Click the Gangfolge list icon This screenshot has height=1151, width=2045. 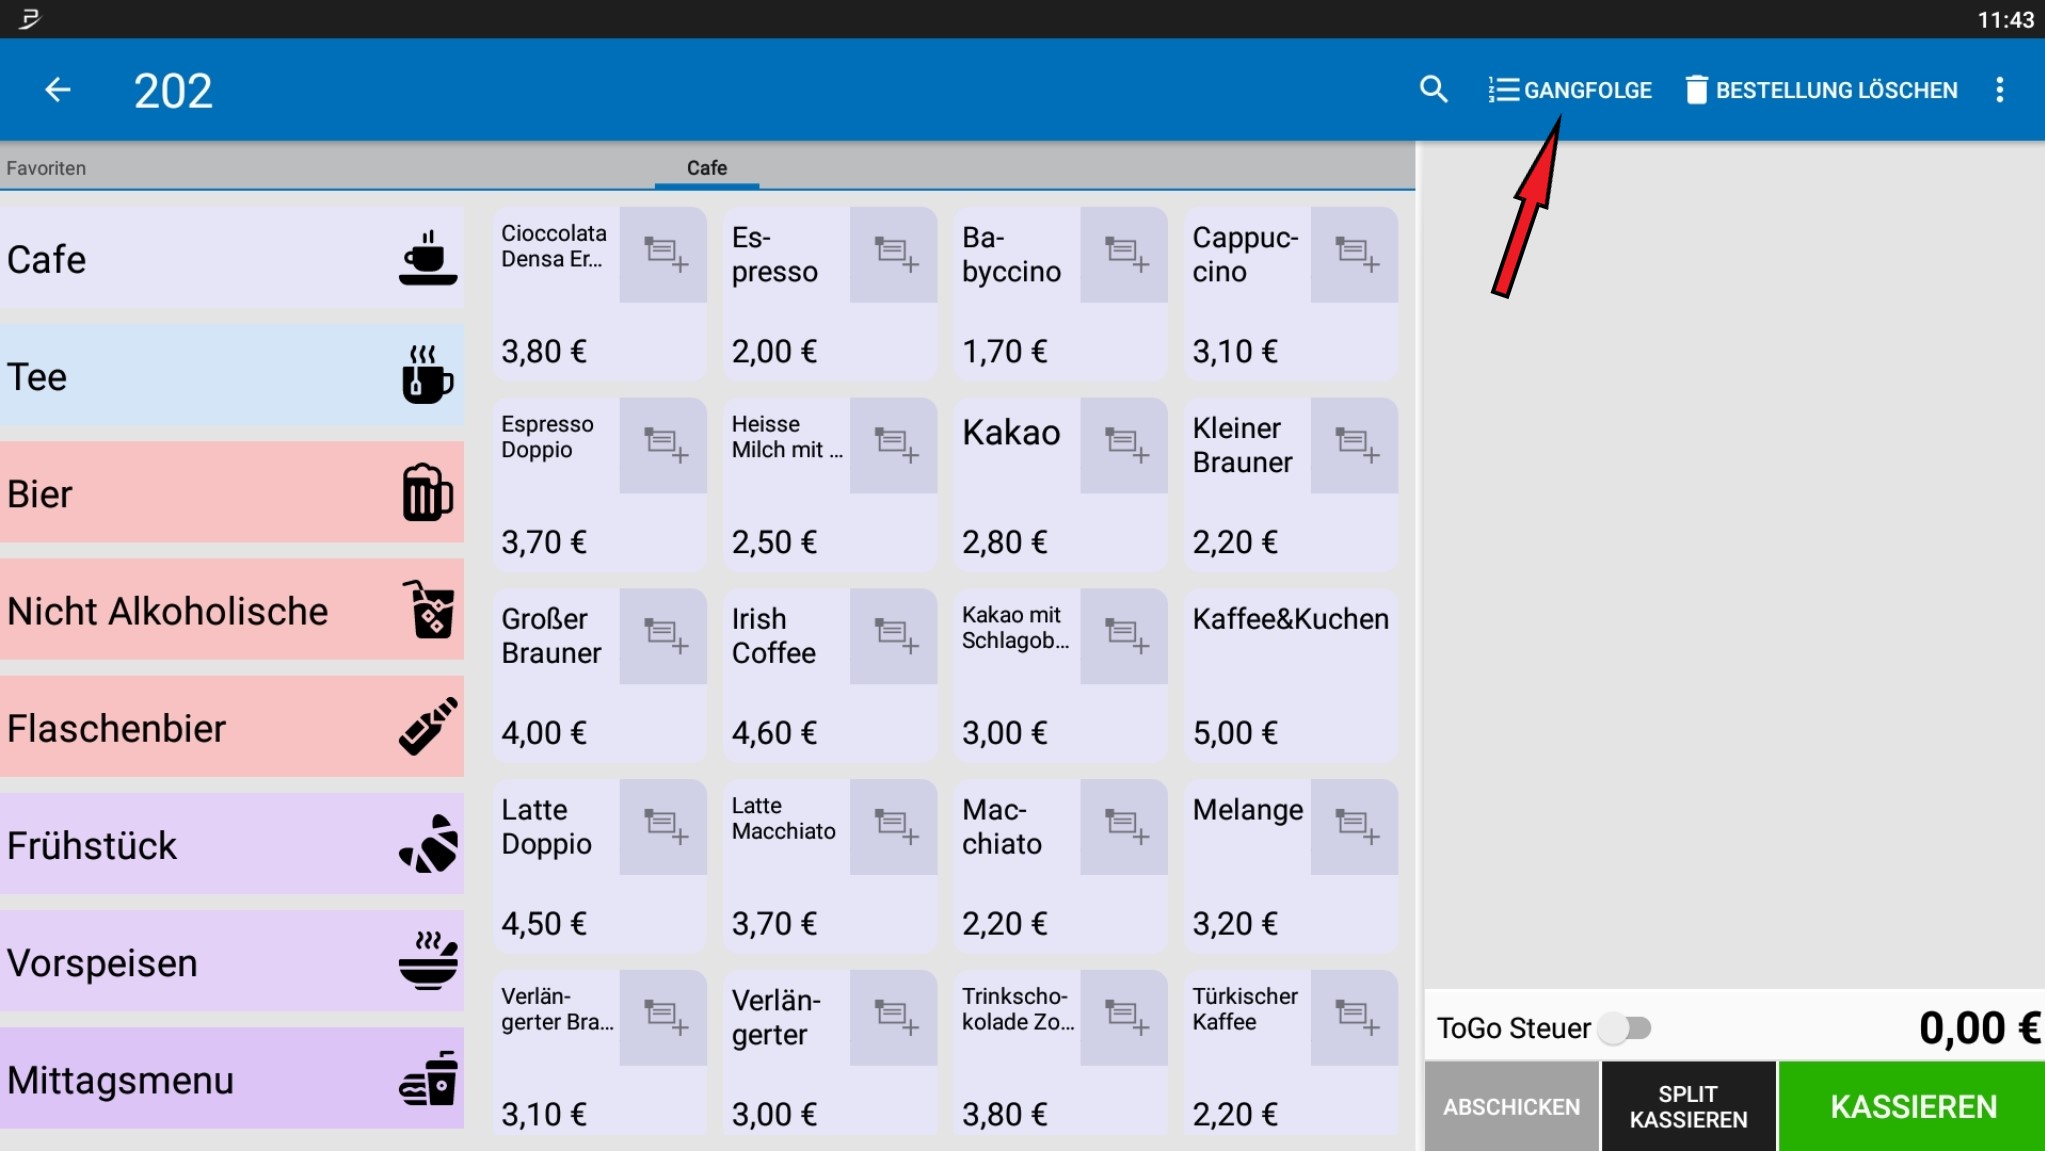pos(1503,90)
